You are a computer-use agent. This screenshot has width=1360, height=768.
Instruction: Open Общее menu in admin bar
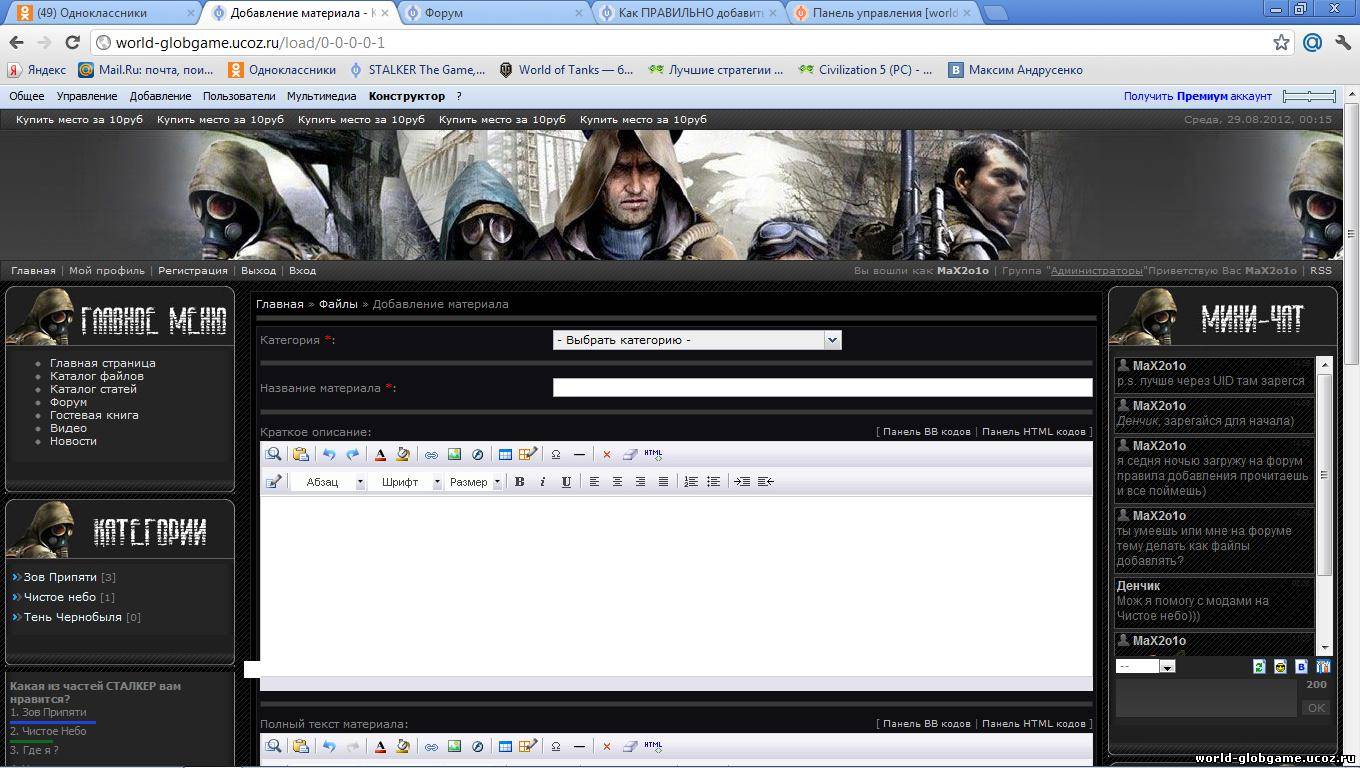[x=27, y=96]
